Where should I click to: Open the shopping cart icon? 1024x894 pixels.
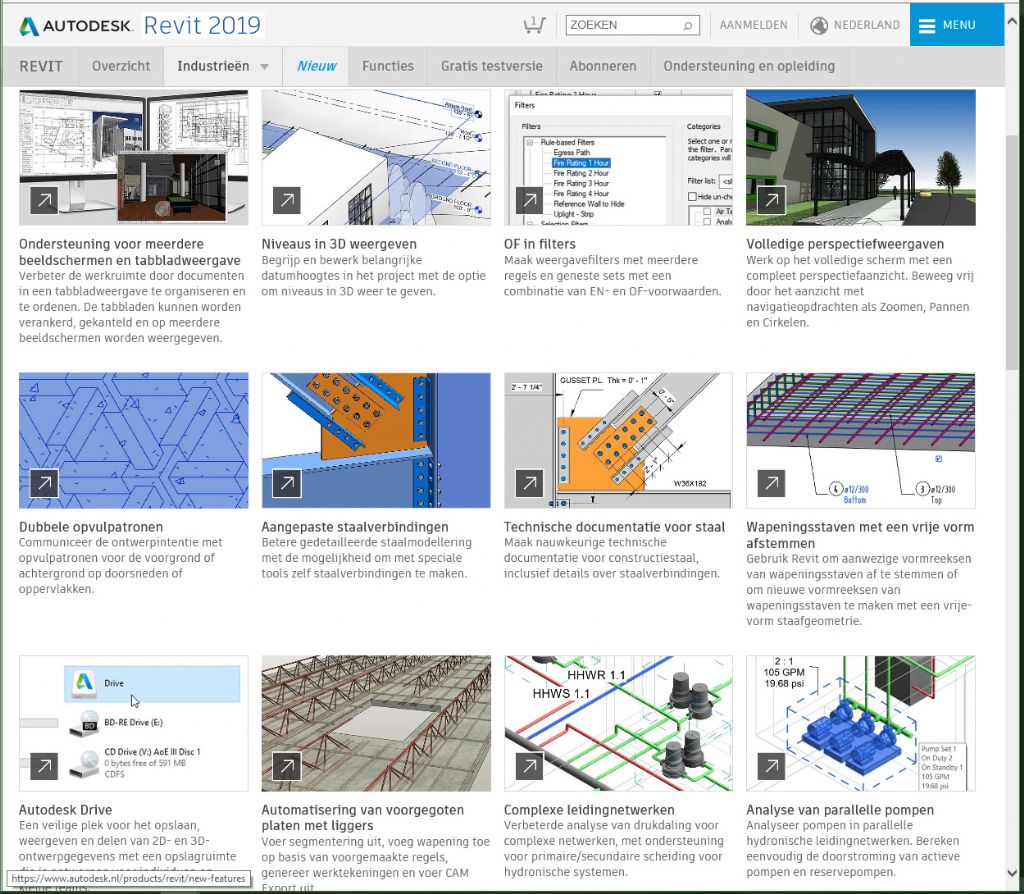click(534, 25)
